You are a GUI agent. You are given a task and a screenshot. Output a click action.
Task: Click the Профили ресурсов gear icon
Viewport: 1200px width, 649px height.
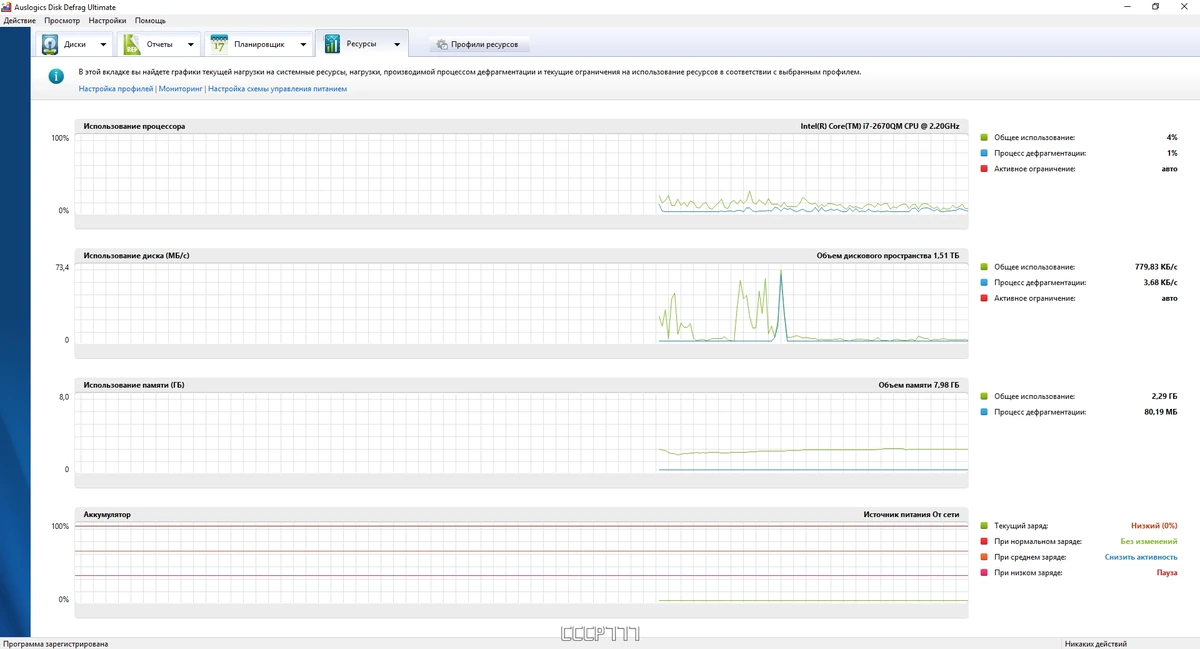[442, 45]
